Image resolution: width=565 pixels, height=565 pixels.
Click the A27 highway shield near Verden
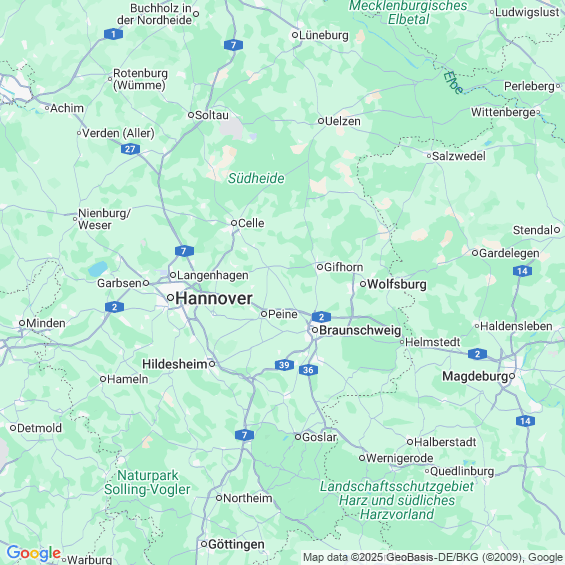coord(130,149)
